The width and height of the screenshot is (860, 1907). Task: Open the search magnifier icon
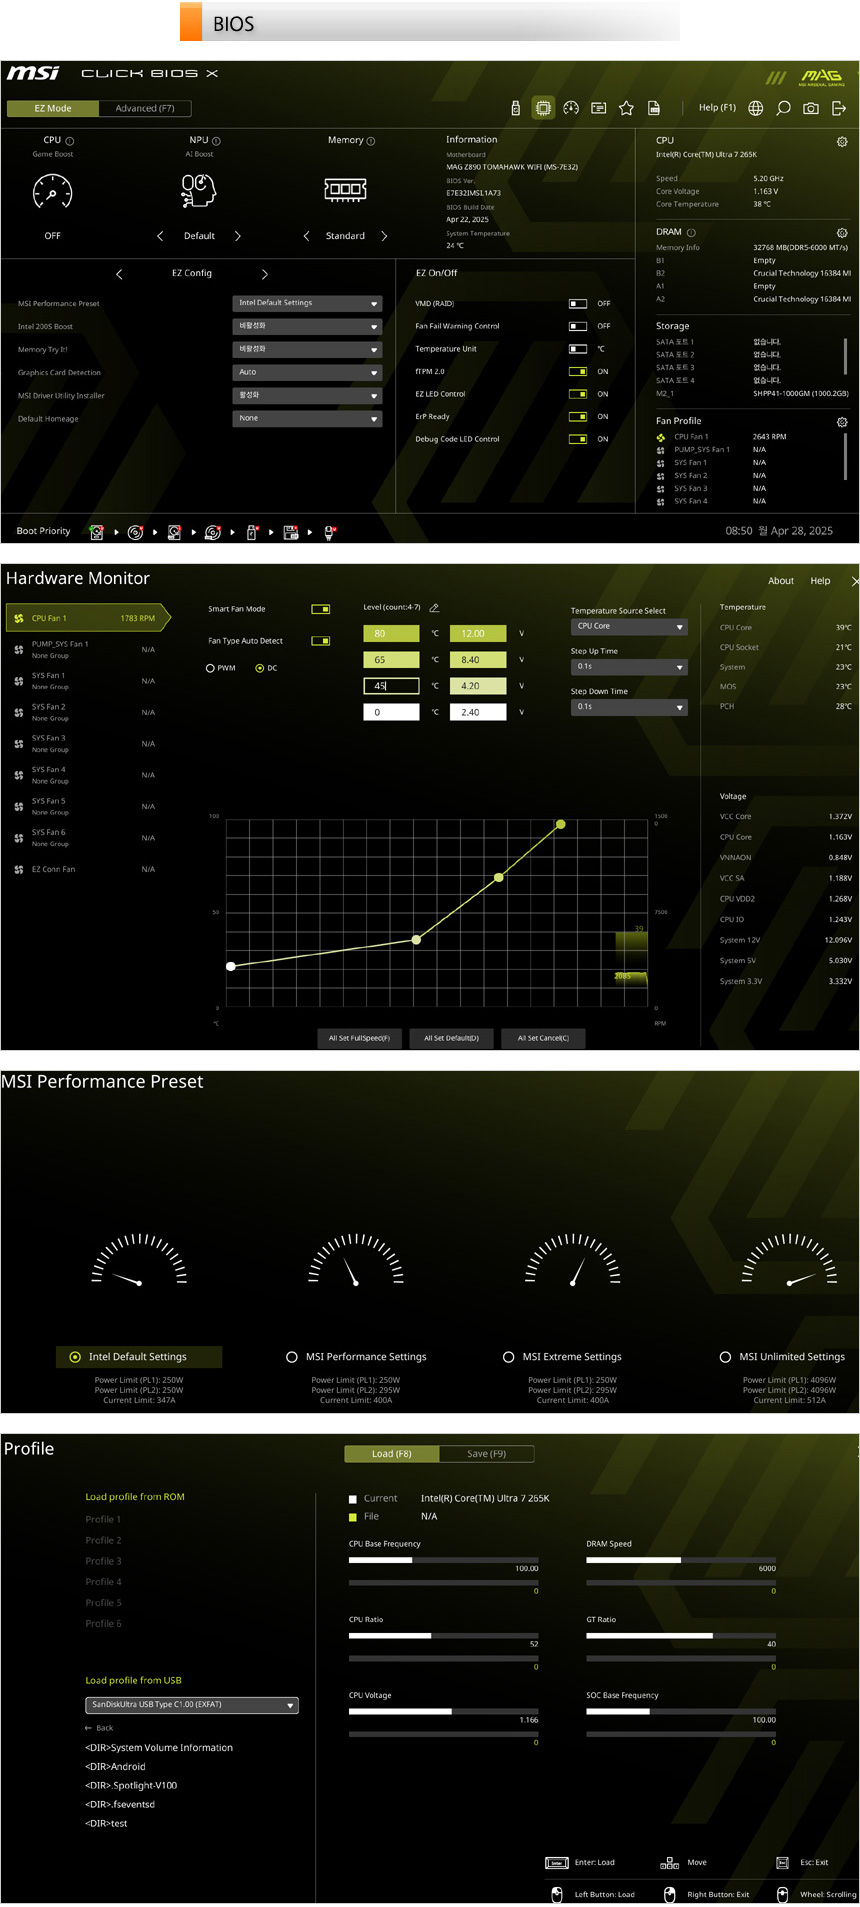(783, 108)
